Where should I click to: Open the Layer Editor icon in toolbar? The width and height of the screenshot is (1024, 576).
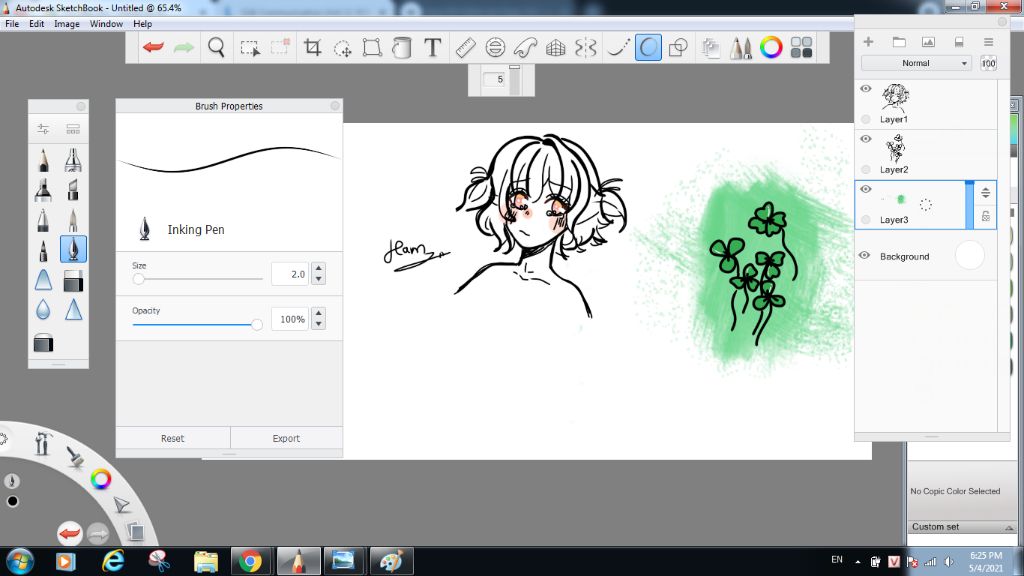click(x=711, y=47)
